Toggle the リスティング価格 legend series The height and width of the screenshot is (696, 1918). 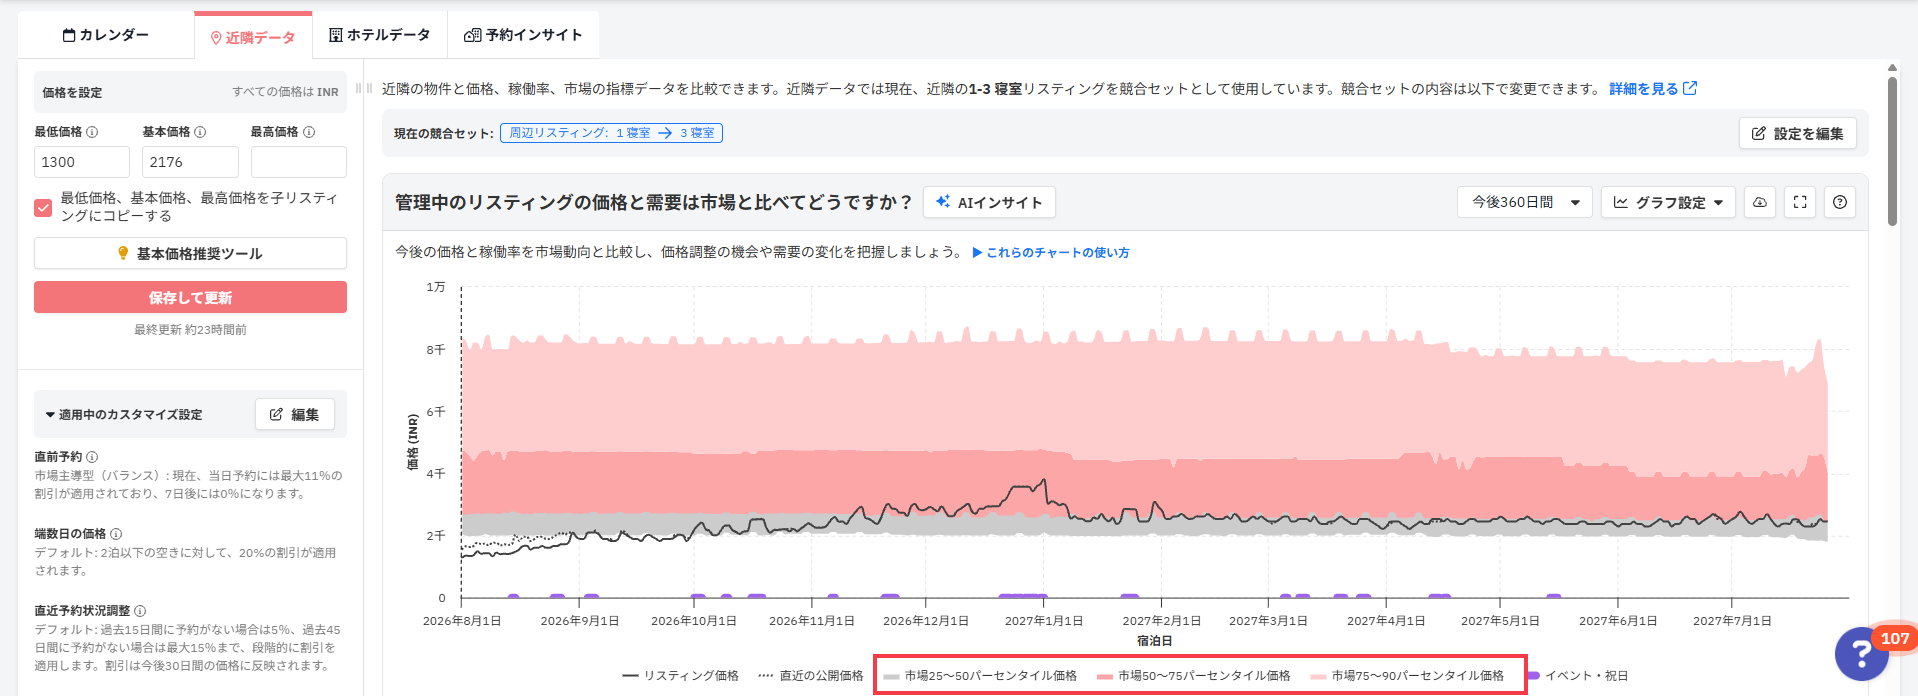coord(680,676)
